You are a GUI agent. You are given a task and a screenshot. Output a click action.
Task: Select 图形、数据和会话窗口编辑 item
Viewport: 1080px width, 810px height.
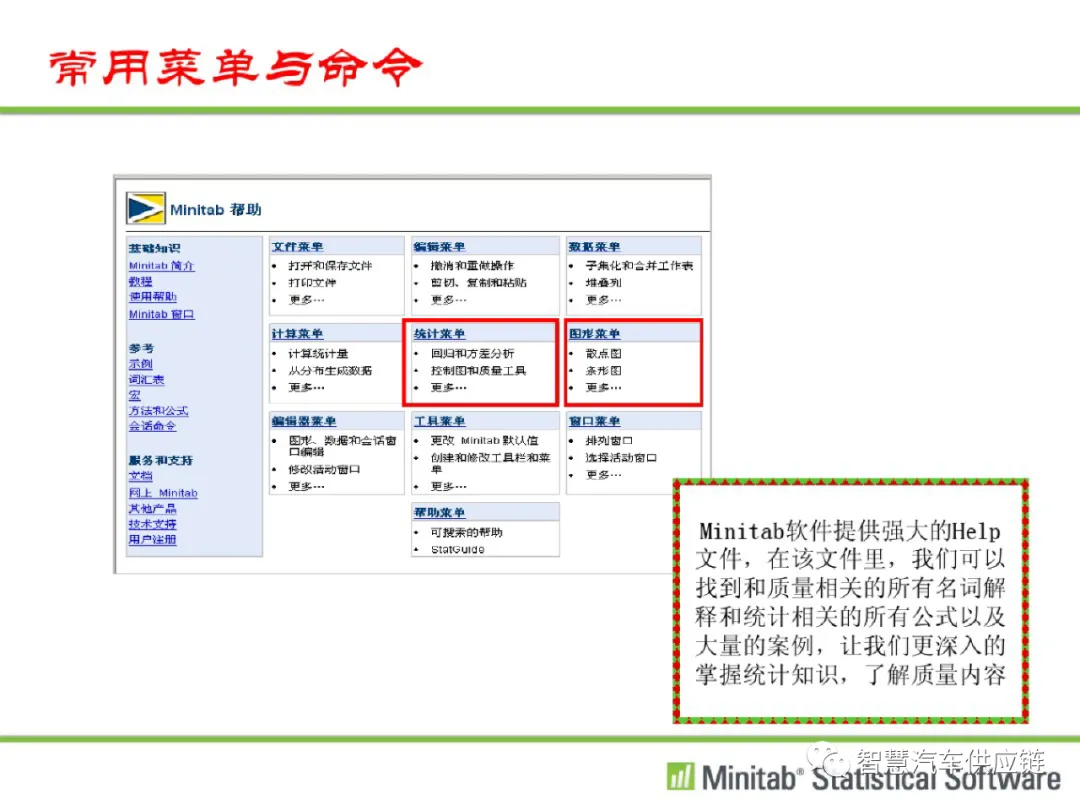343,446
